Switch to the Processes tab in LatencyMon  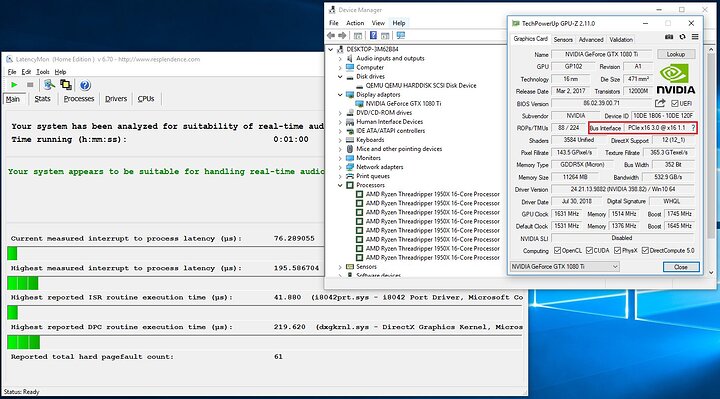pos(79,99)
